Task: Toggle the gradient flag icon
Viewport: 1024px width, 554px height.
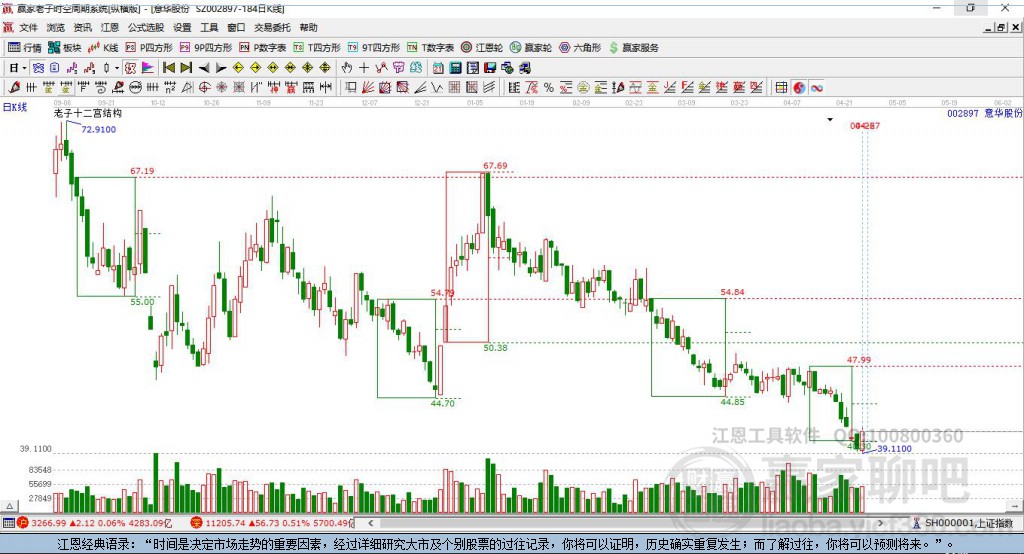Action: 148,68
